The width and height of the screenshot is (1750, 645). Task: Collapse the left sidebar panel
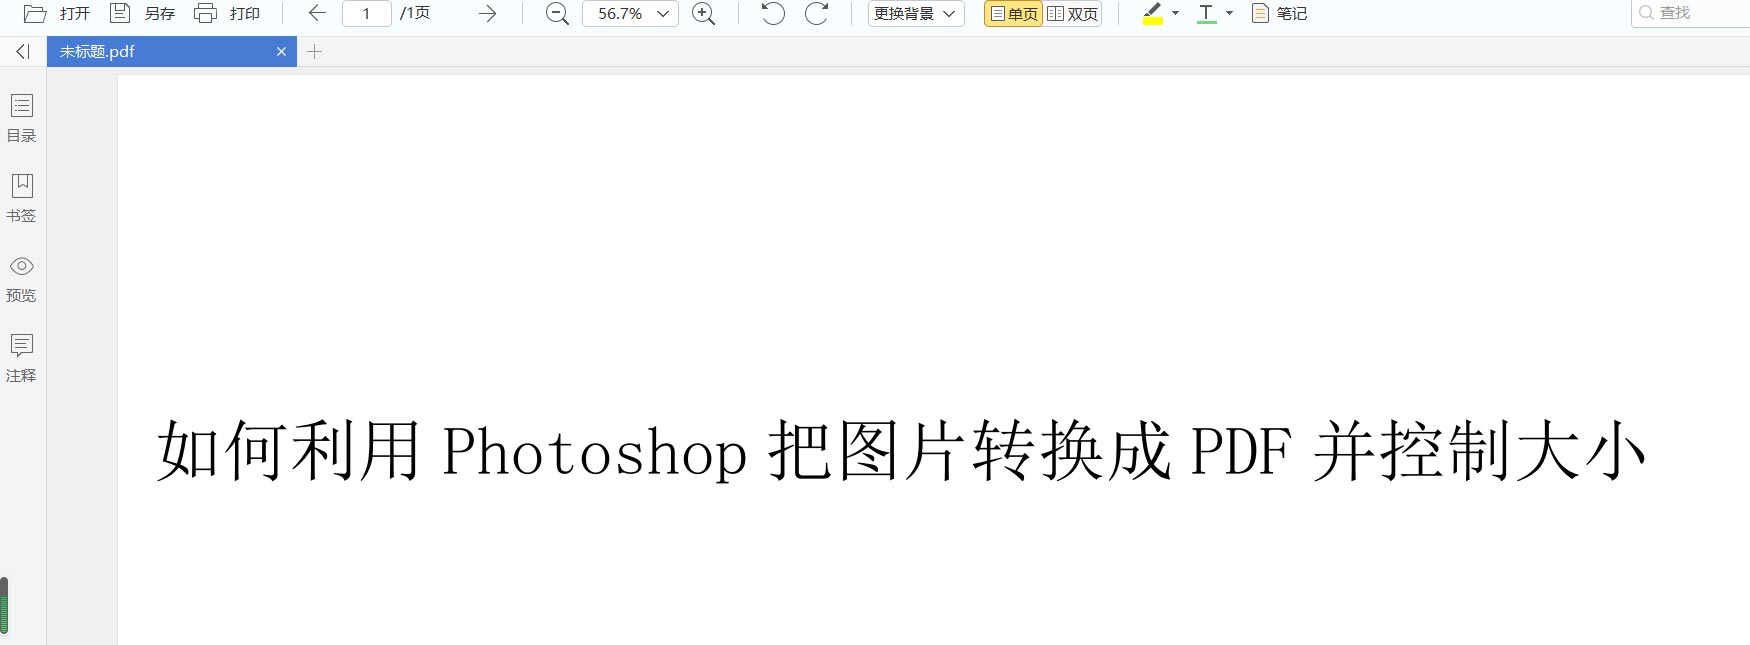tap(22, 51)
